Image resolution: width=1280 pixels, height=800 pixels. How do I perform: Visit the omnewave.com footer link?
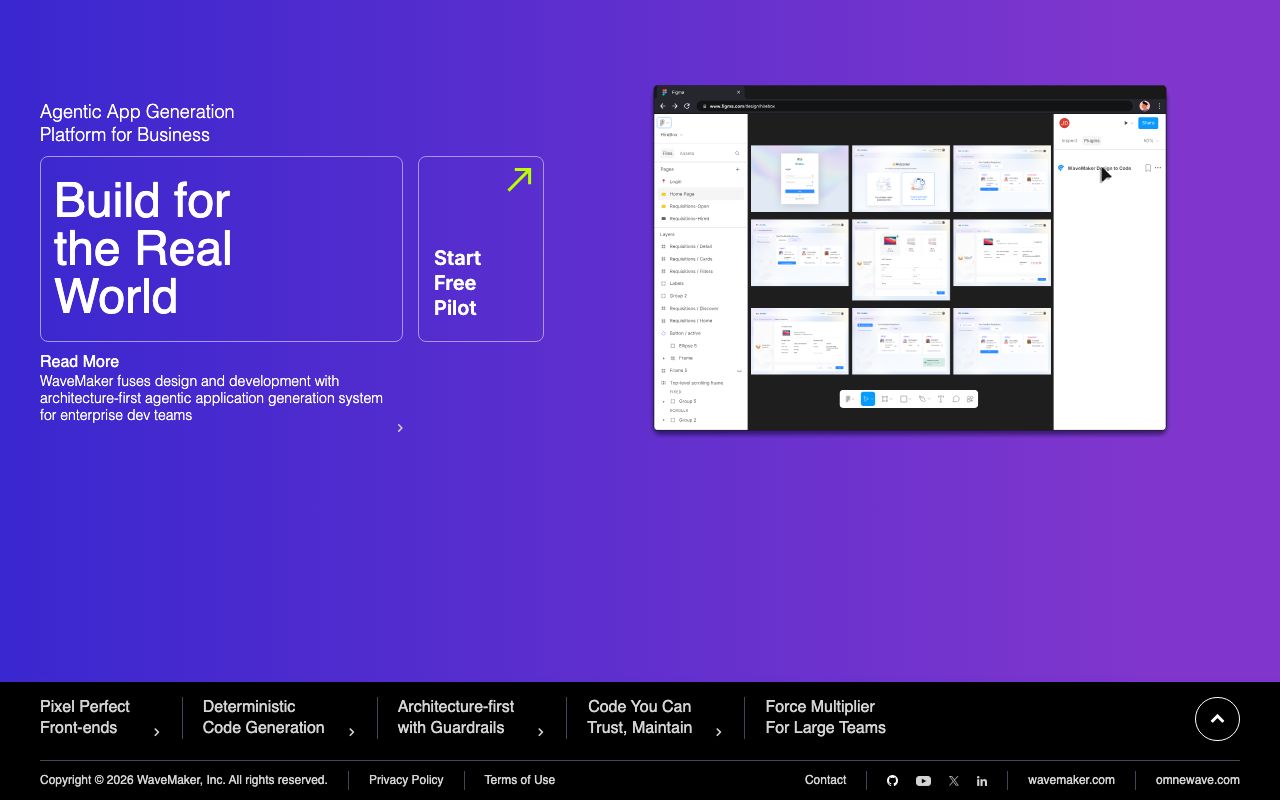click(x=1197, y=780)
